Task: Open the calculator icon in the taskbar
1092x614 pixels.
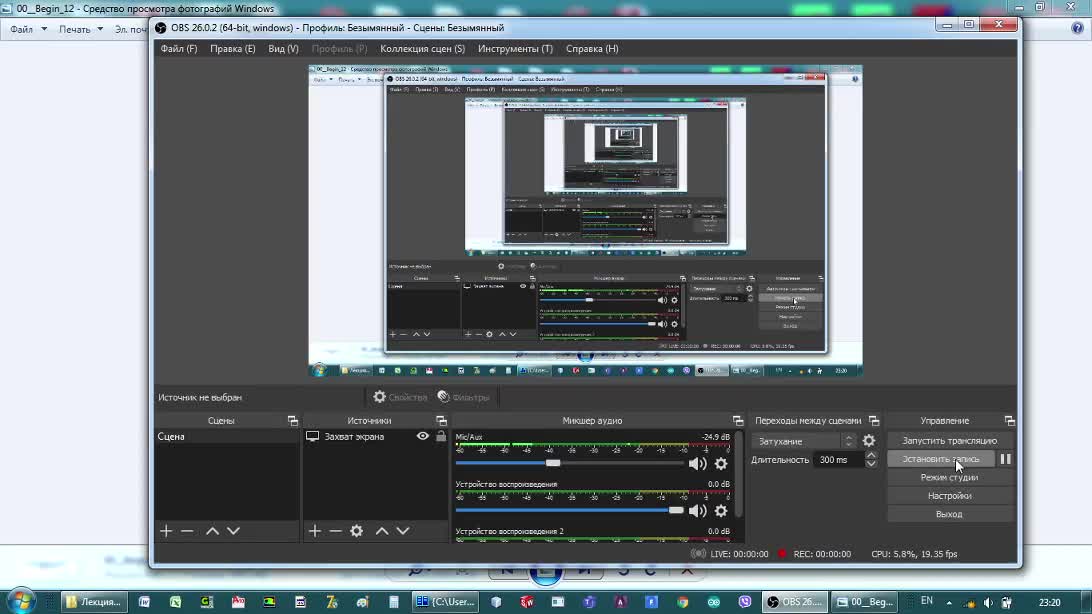Action: click(x=393, y=601)
